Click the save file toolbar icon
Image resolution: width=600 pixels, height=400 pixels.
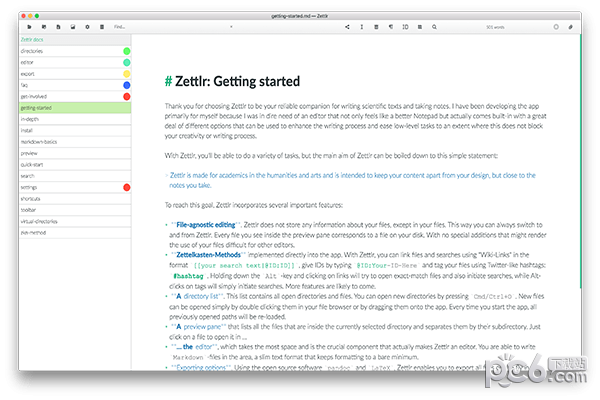coord(73,27)
